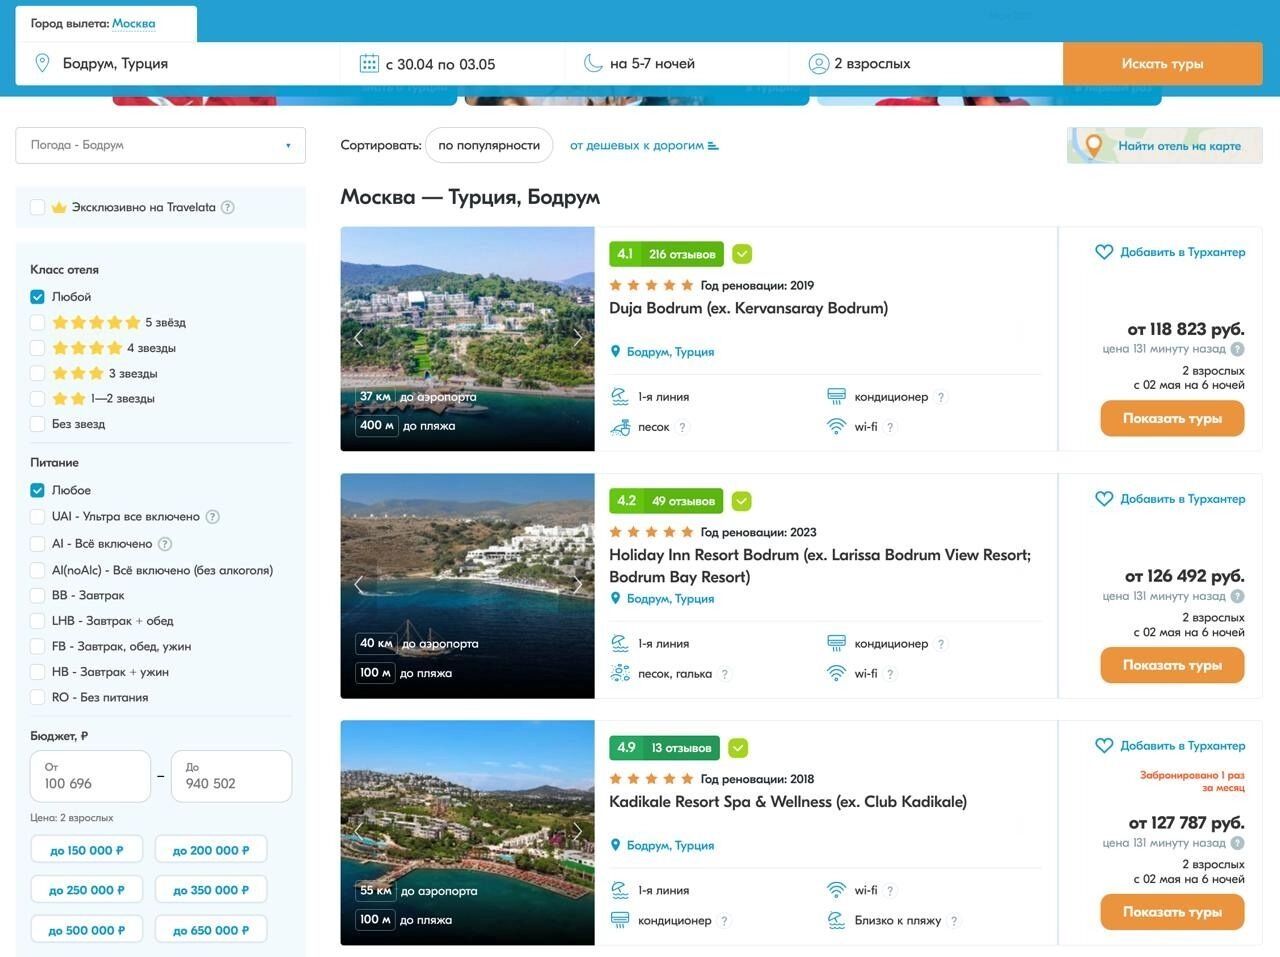The image size is (1280, 957).
Task: Click map pin icon in destination field
Action: 42,64
